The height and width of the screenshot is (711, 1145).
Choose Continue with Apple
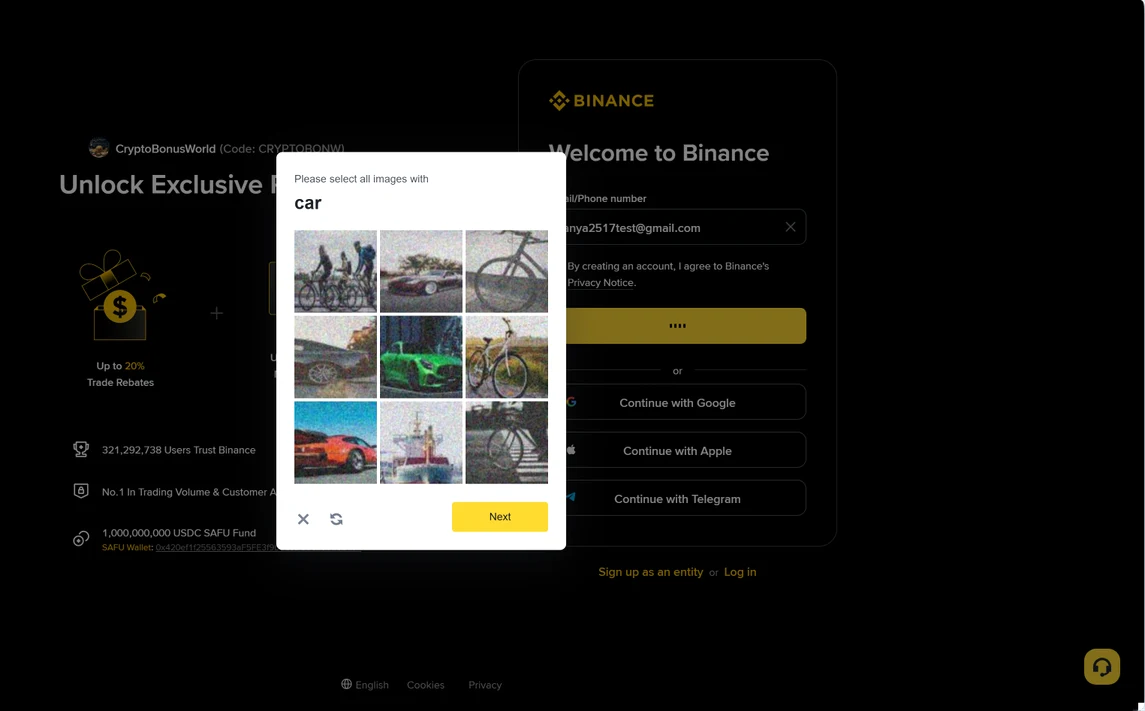[677, 450]
